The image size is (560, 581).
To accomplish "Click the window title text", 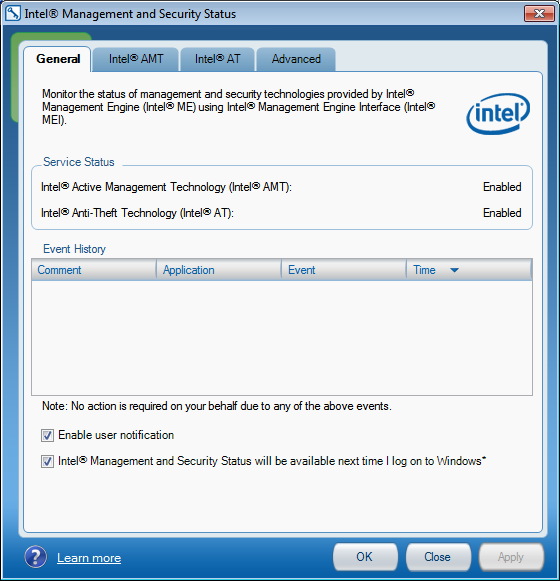I will (x=130, y=14).
